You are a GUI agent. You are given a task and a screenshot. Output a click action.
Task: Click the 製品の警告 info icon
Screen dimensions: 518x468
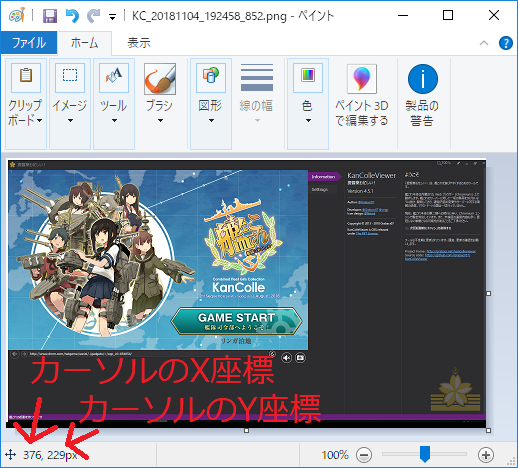point(422,95)
